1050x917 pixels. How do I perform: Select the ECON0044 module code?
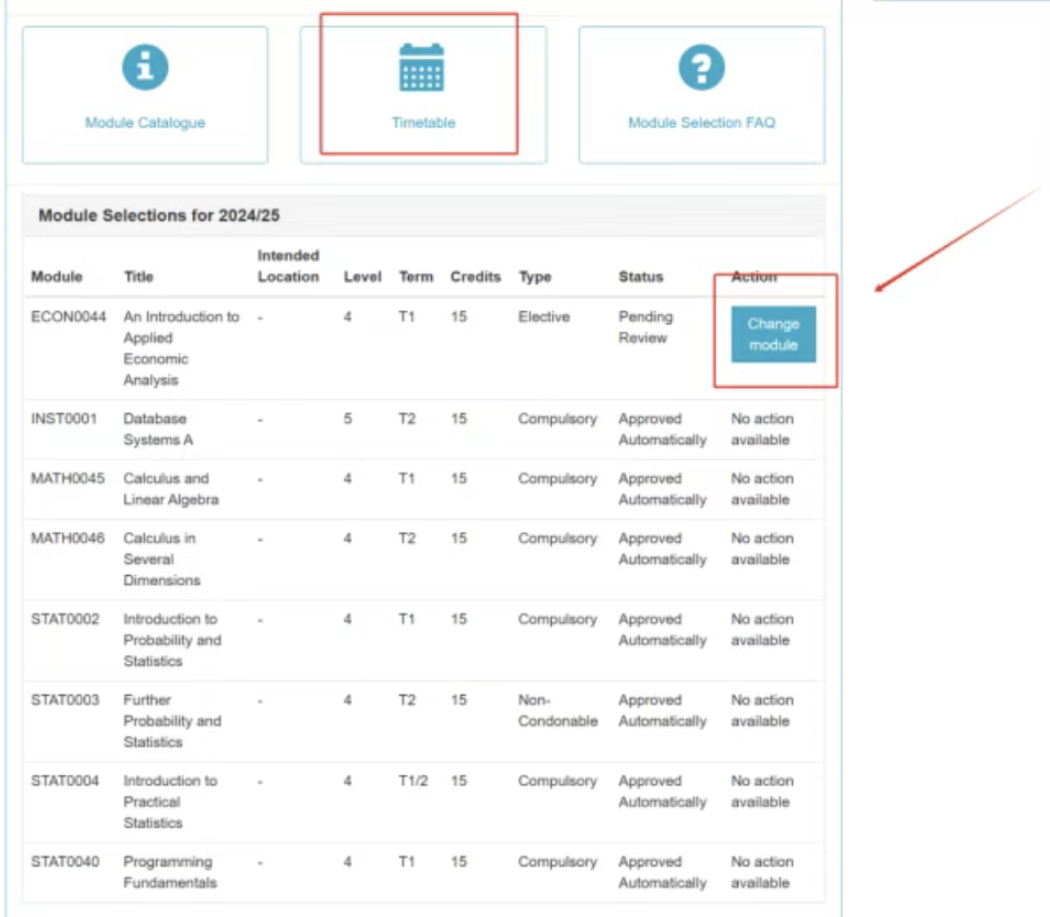68,317
